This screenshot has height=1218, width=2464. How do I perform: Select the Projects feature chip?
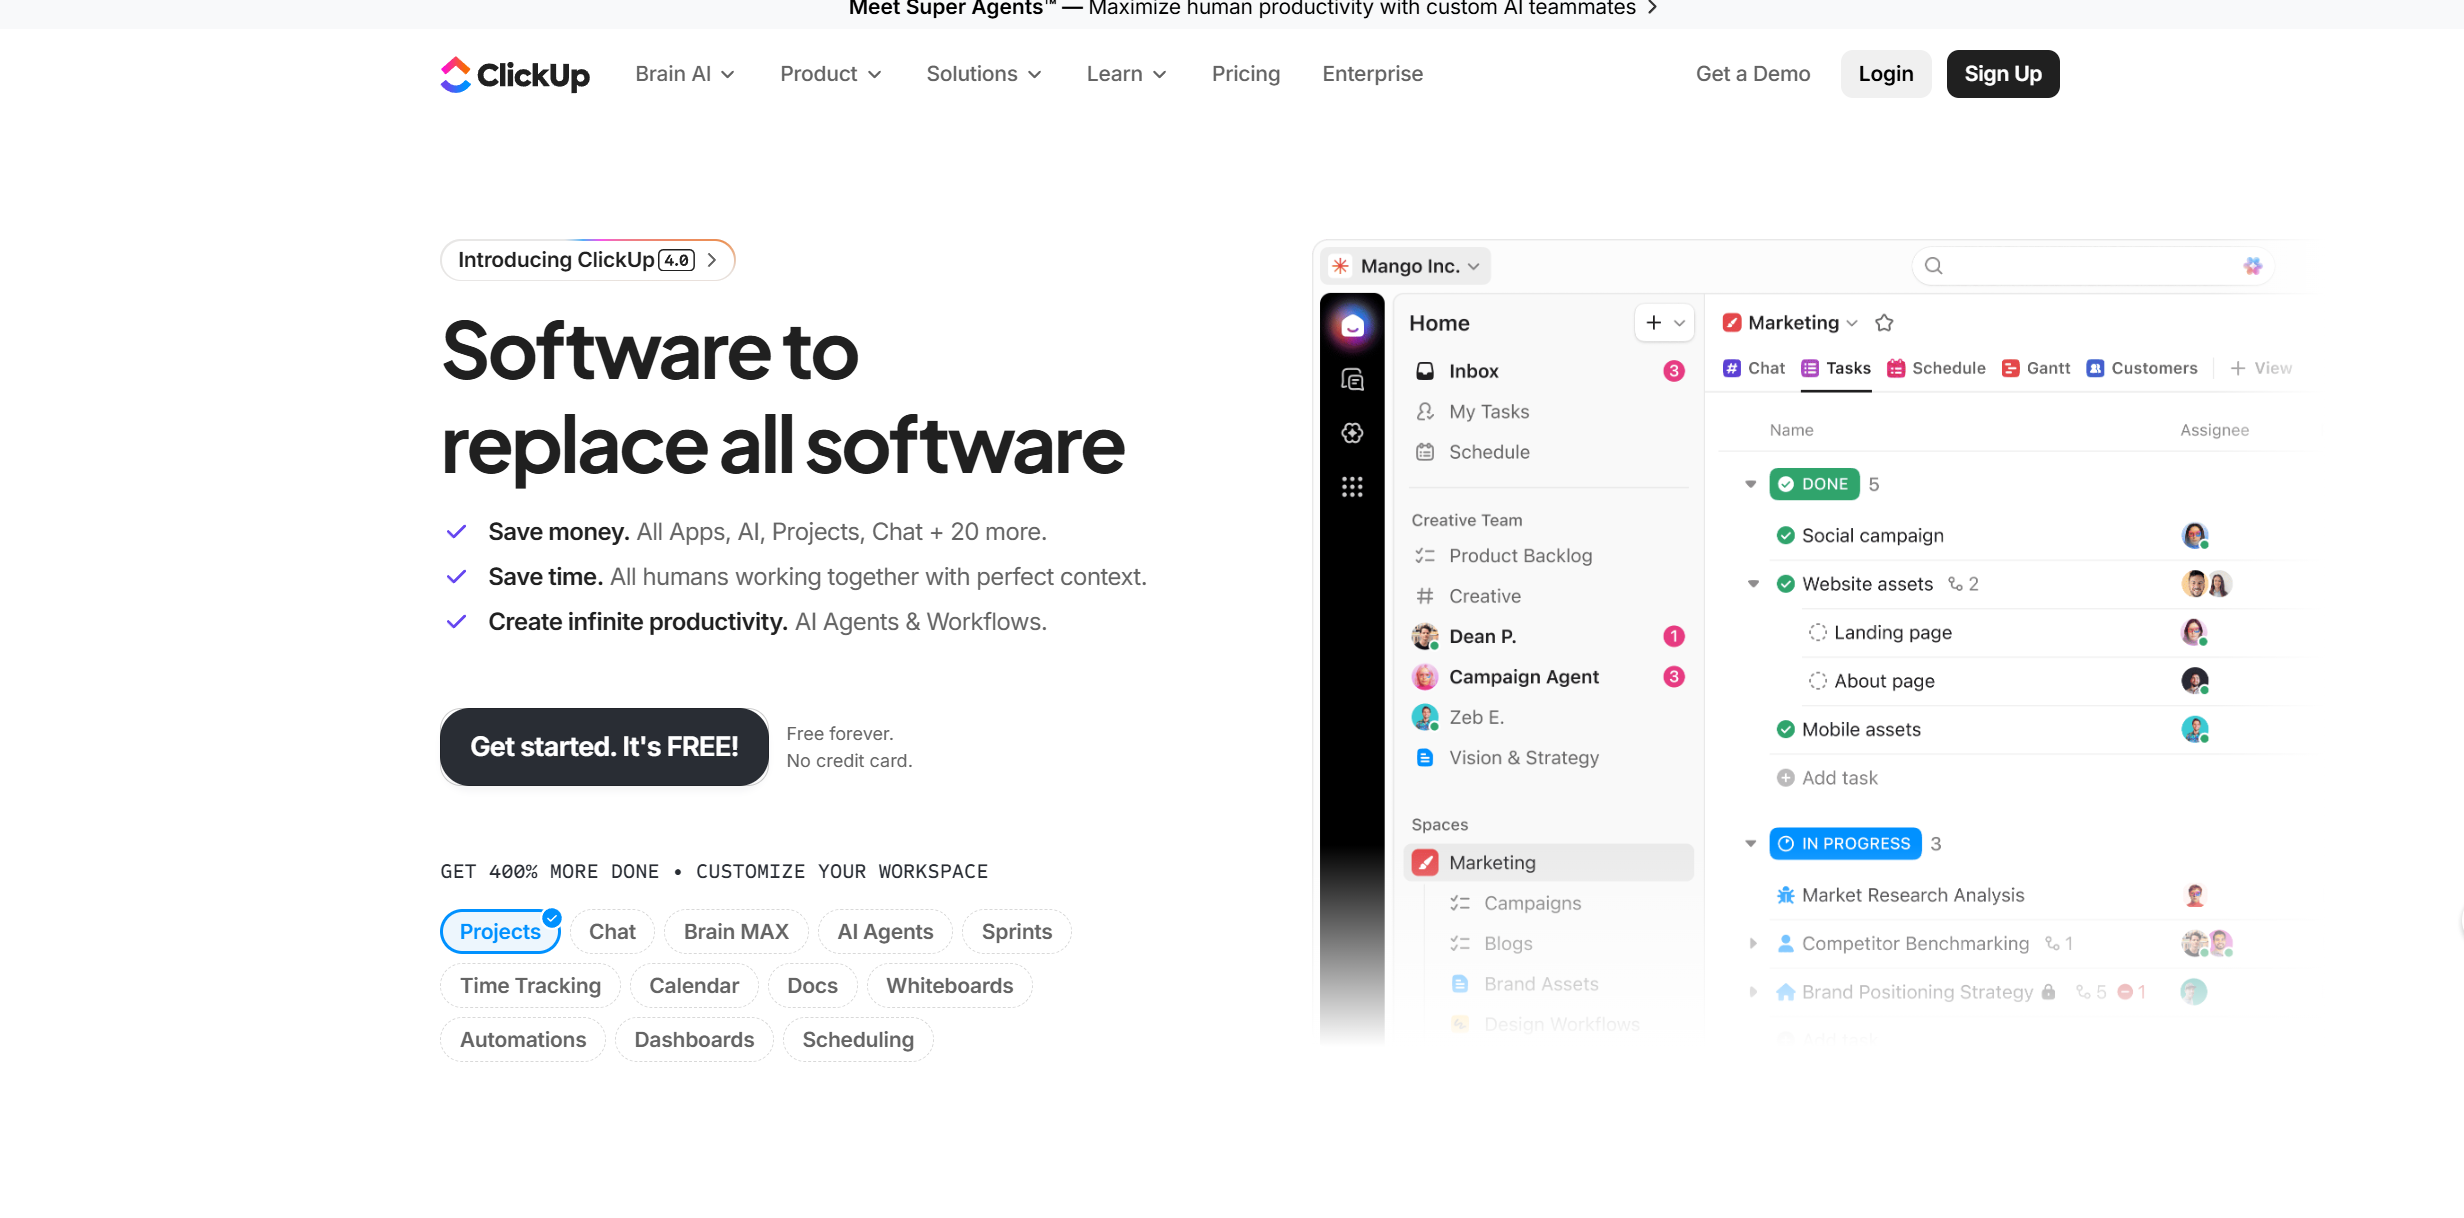(x=500, y=932)
